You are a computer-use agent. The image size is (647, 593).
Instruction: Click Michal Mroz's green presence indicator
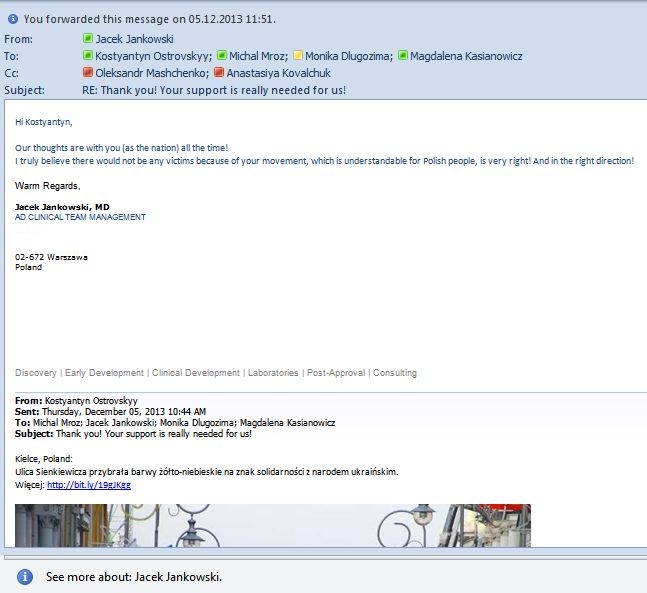(222, 56)
